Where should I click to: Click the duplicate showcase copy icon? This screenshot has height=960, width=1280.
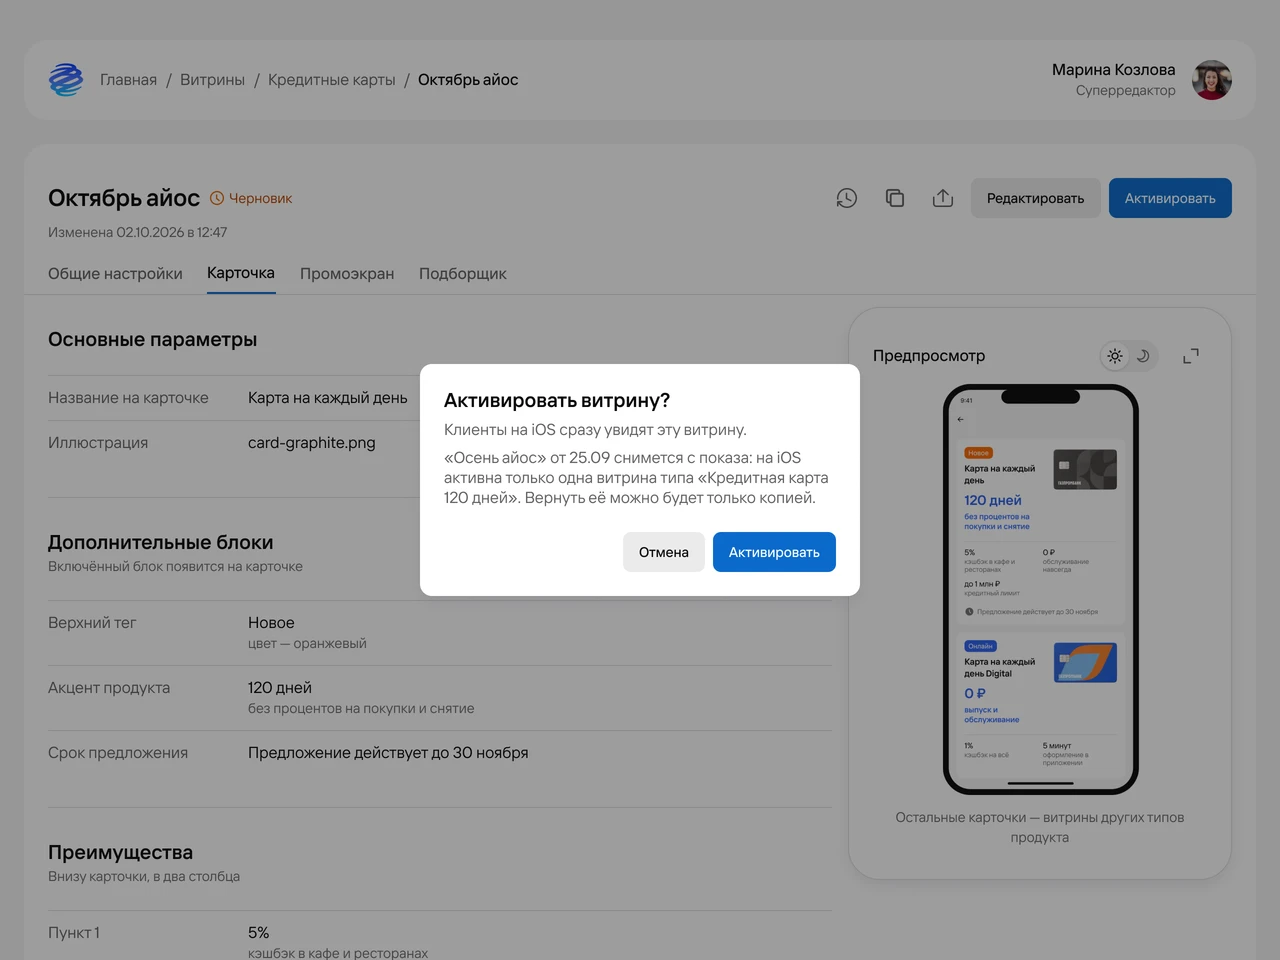pyautogui.click(x=895, y=198)
